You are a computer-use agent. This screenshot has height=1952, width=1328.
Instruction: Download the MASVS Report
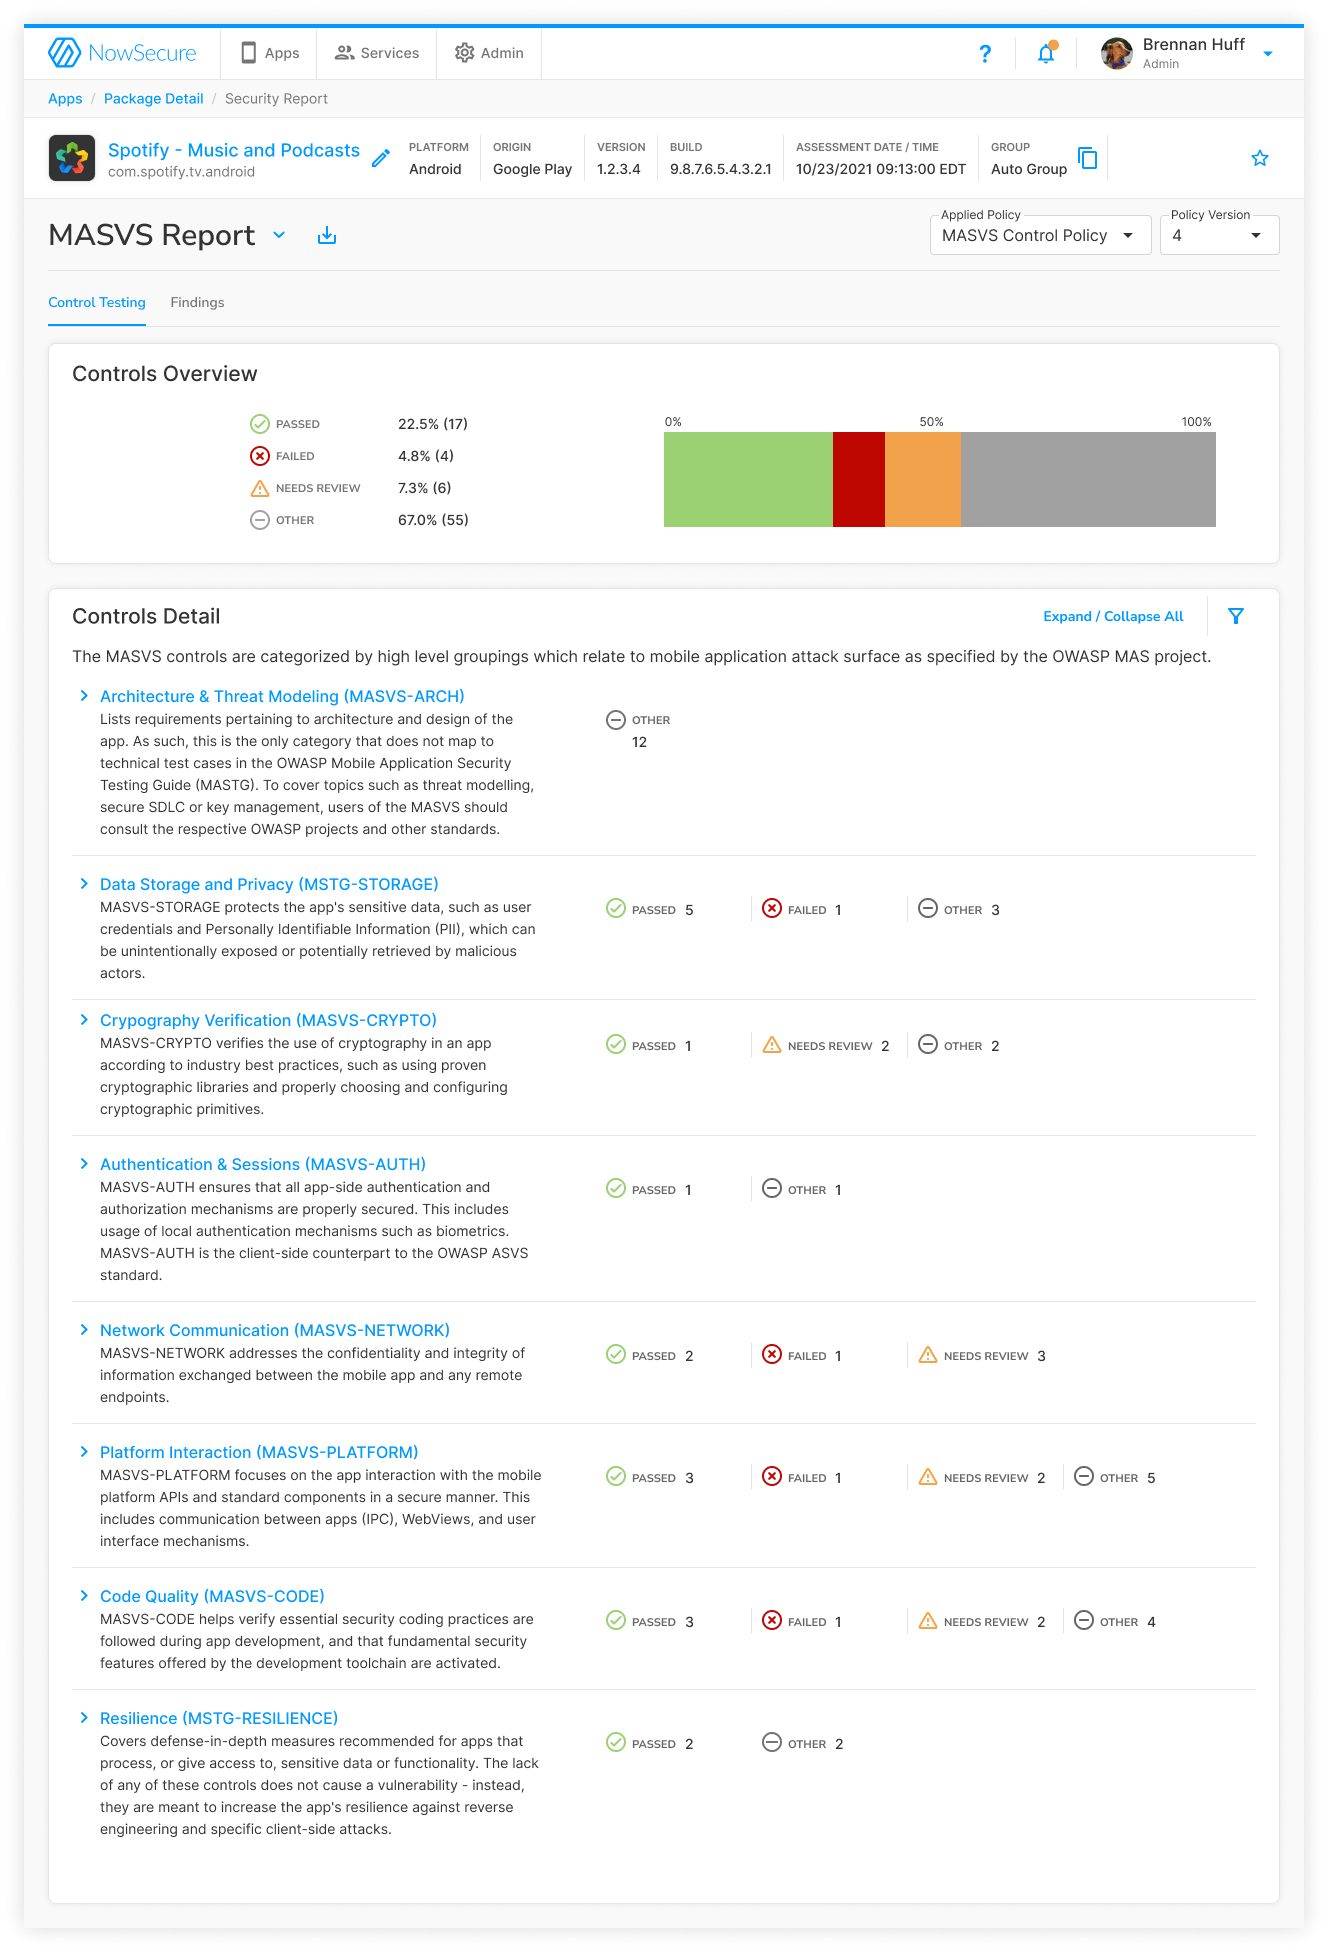pyautogui.click(x=327, y=236)
